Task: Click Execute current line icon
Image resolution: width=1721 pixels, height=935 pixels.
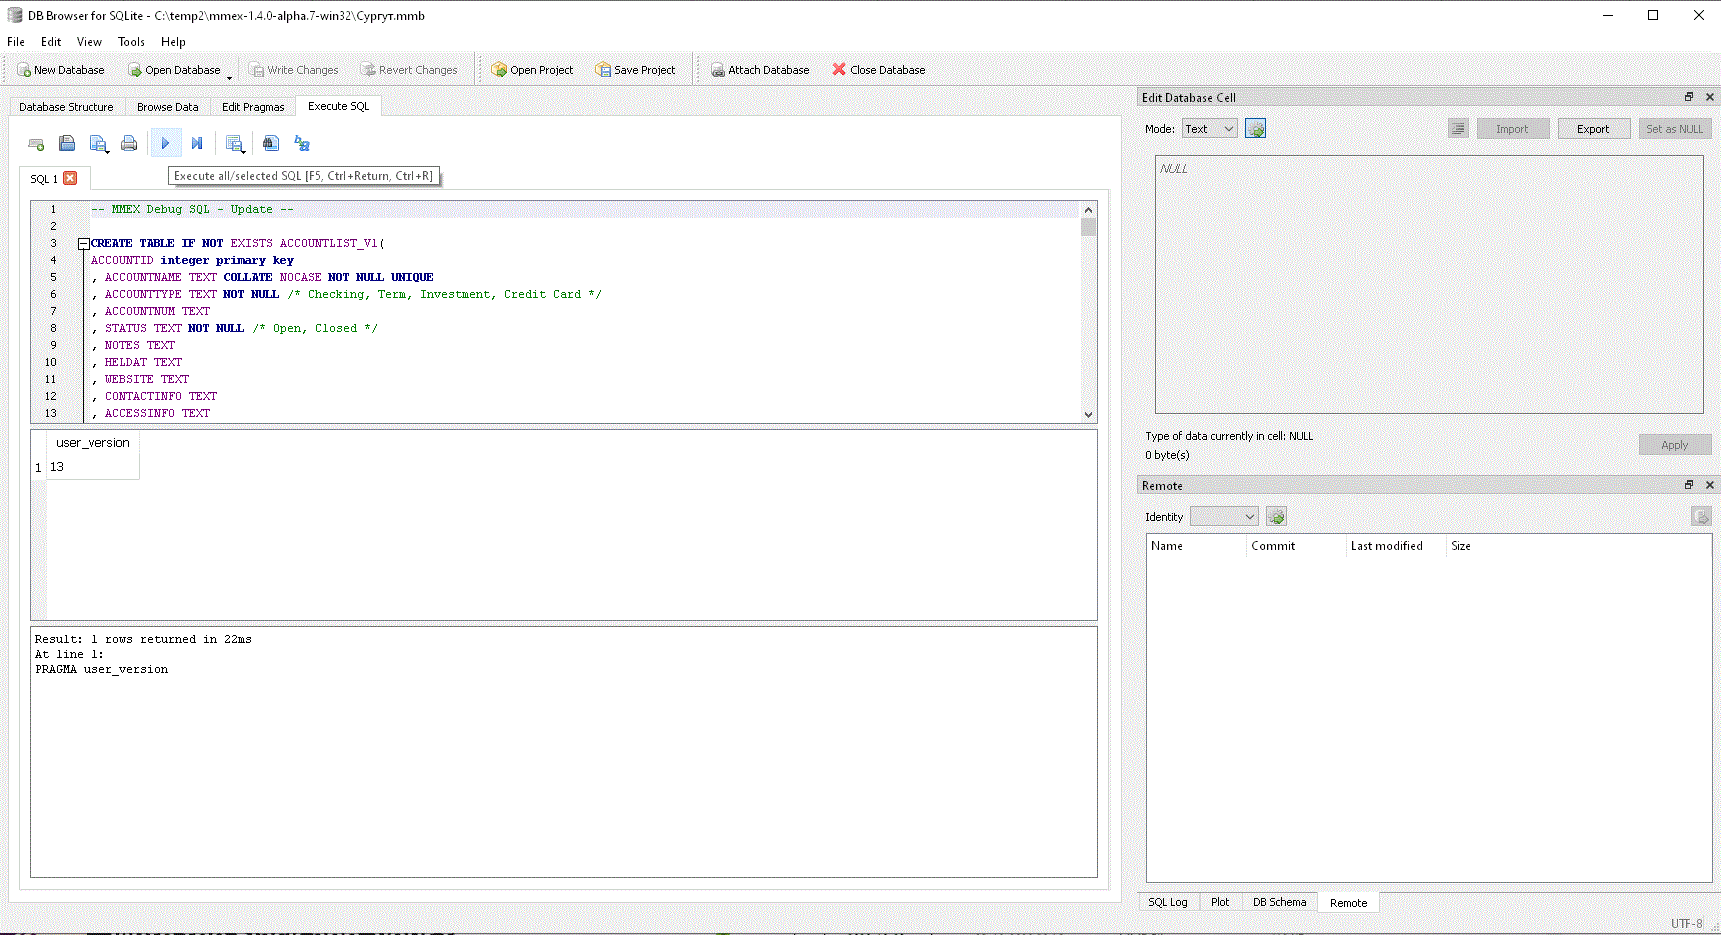Action: coord(197,144)
